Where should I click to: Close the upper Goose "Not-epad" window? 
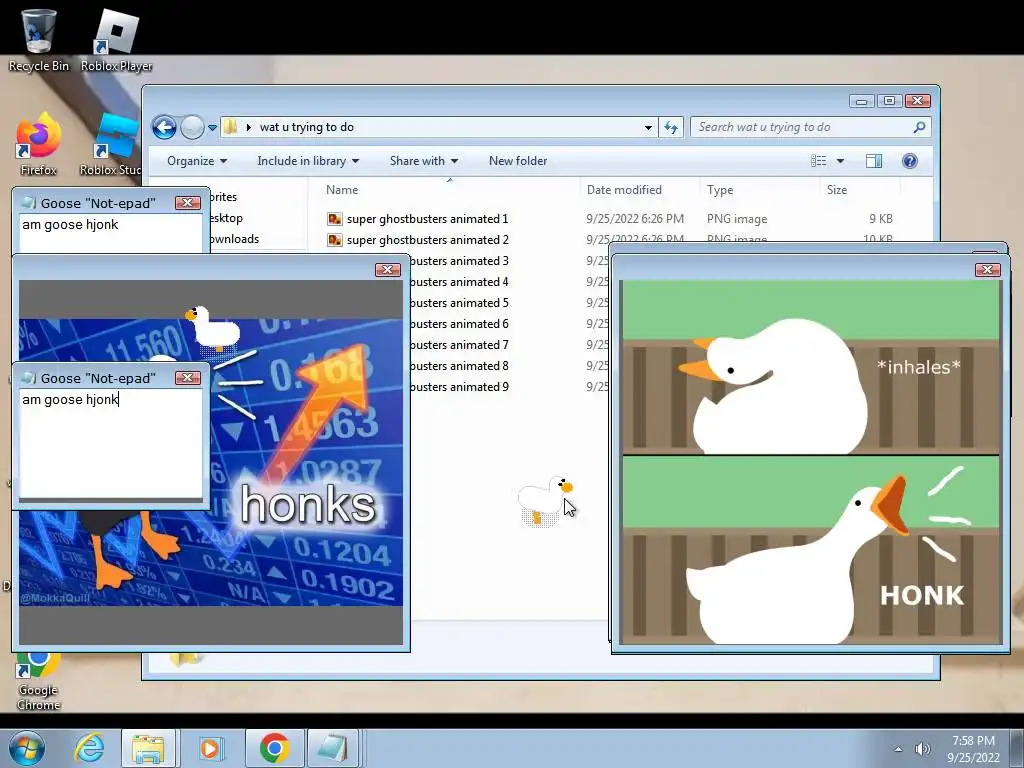(x=187, y=202)
